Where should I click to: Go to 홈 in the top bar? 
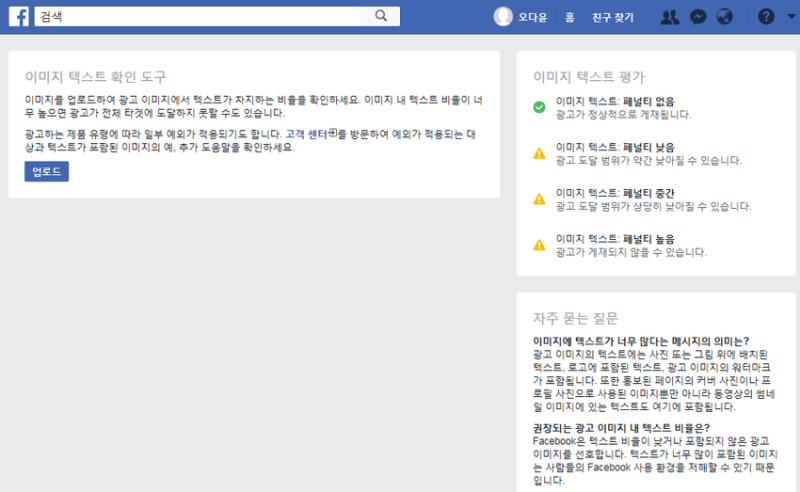click(569, 17)
